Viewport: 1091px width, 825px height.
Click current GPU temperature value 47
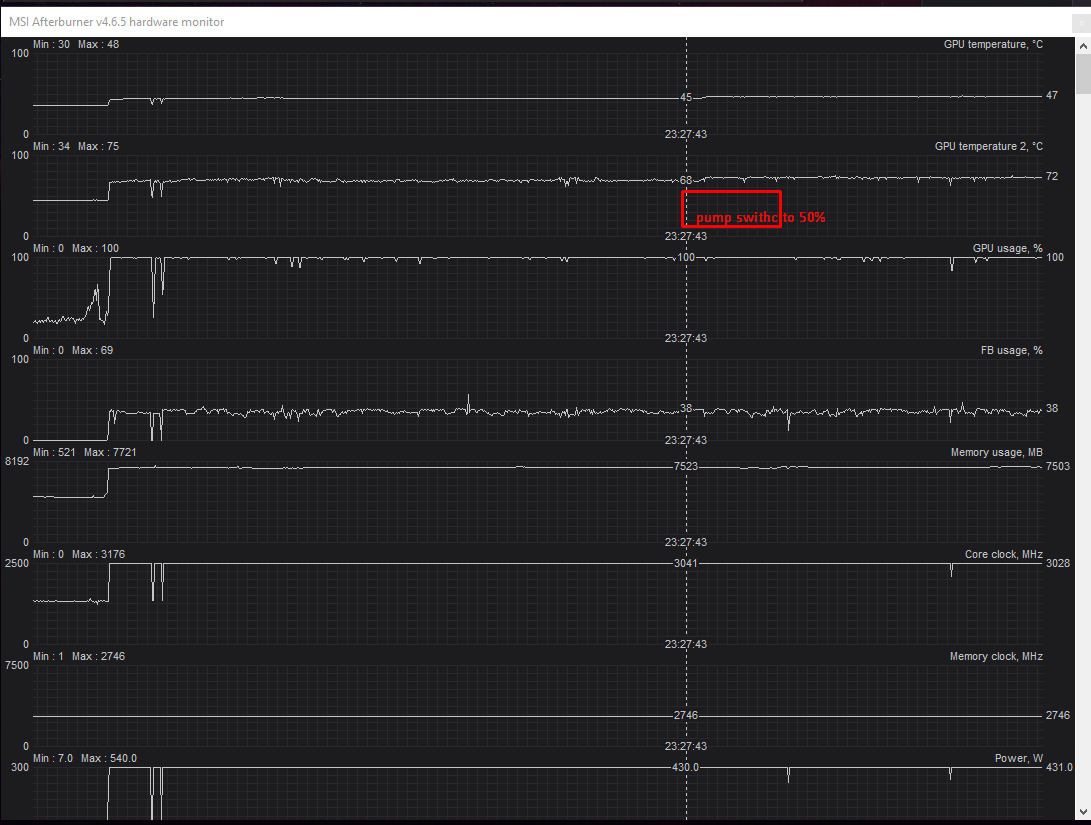tap(1051, 96)
